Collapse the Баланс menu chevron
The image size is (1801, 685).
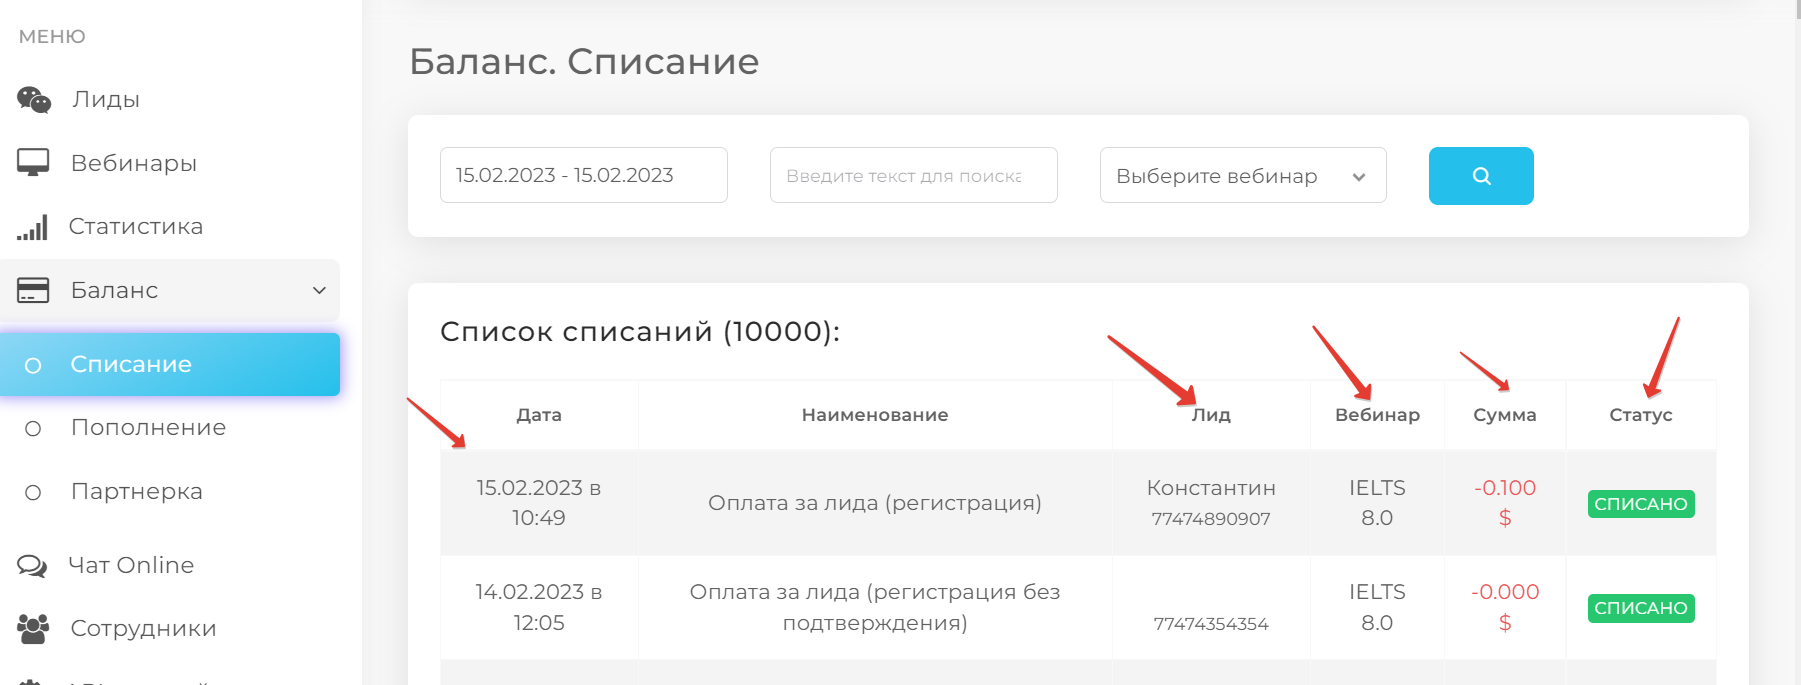(319, 290)
